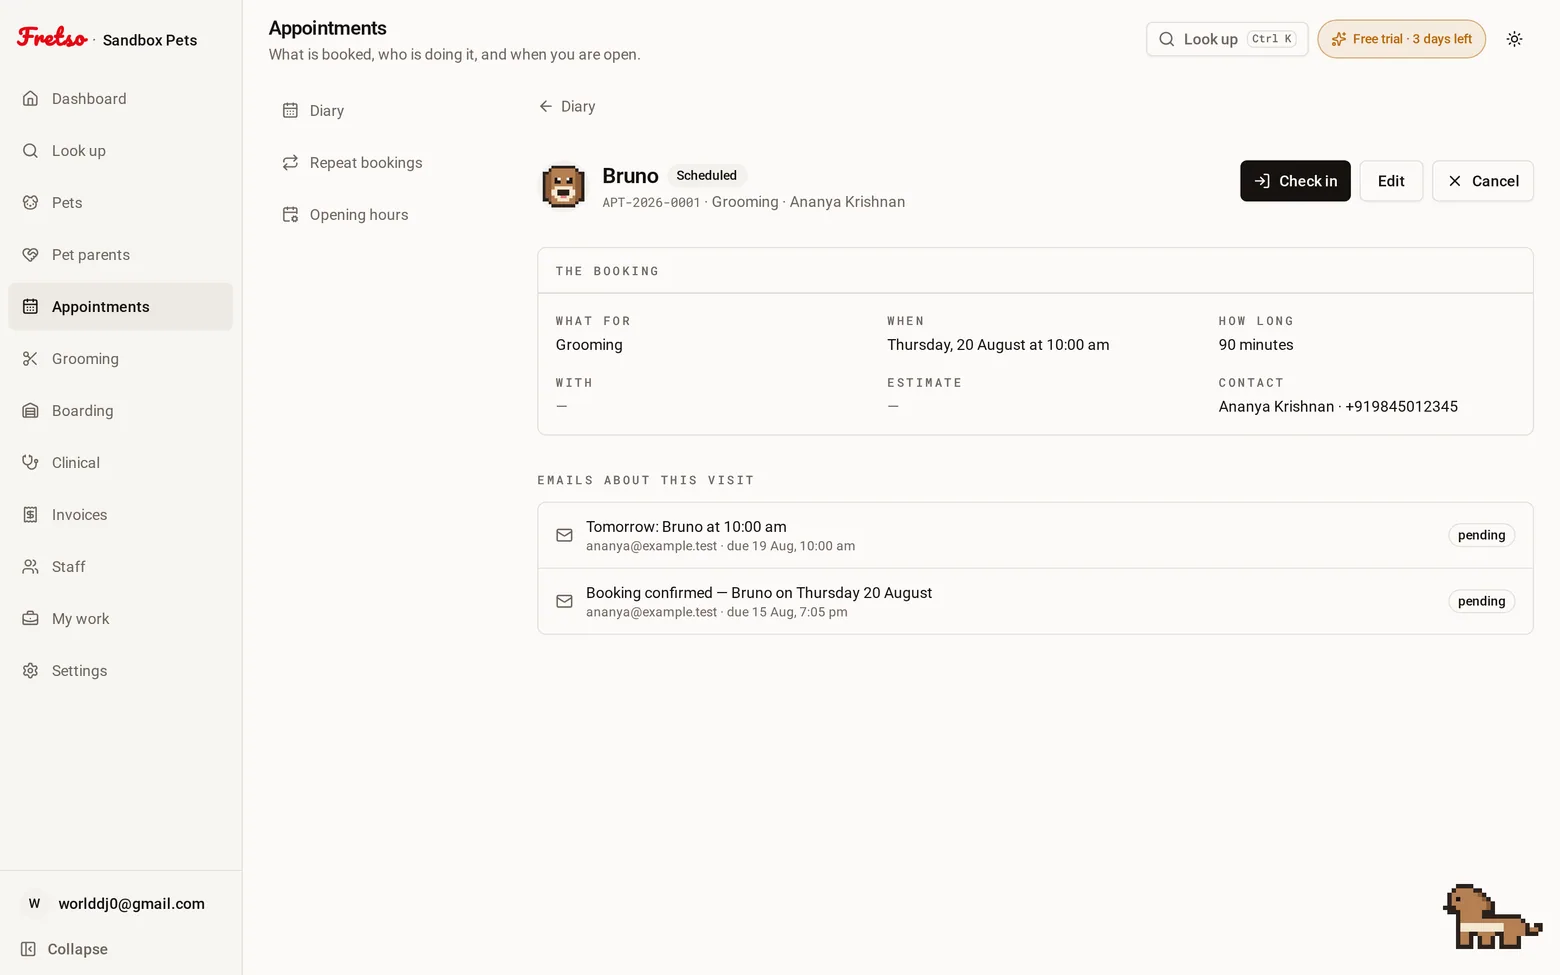Click the worlddj0@gmail.com account entry

[x=120, y=904]
